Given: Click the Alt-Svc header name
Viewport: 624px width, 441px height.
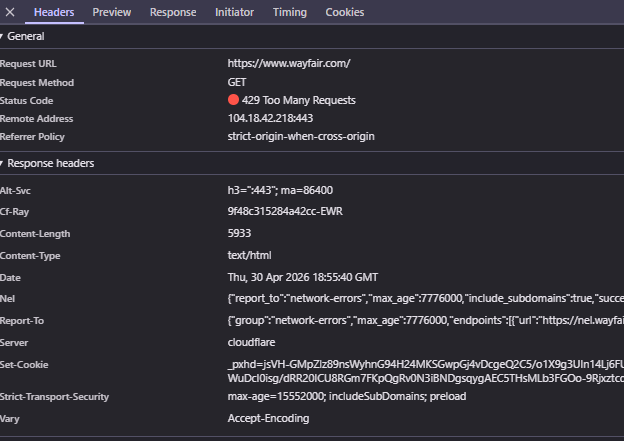Looking at the screenshot, I should pos(15,191).
